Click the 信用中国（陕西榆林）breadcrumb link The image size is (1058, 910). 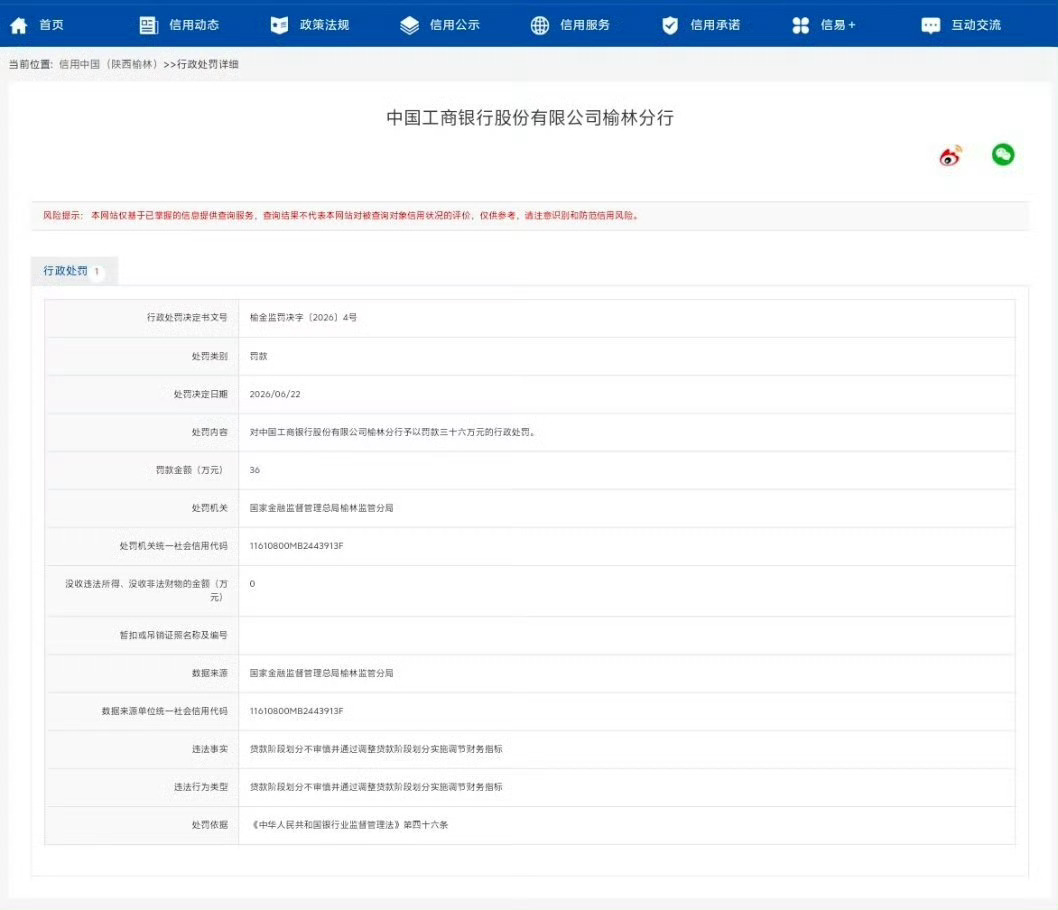click(x=111, y=64)
